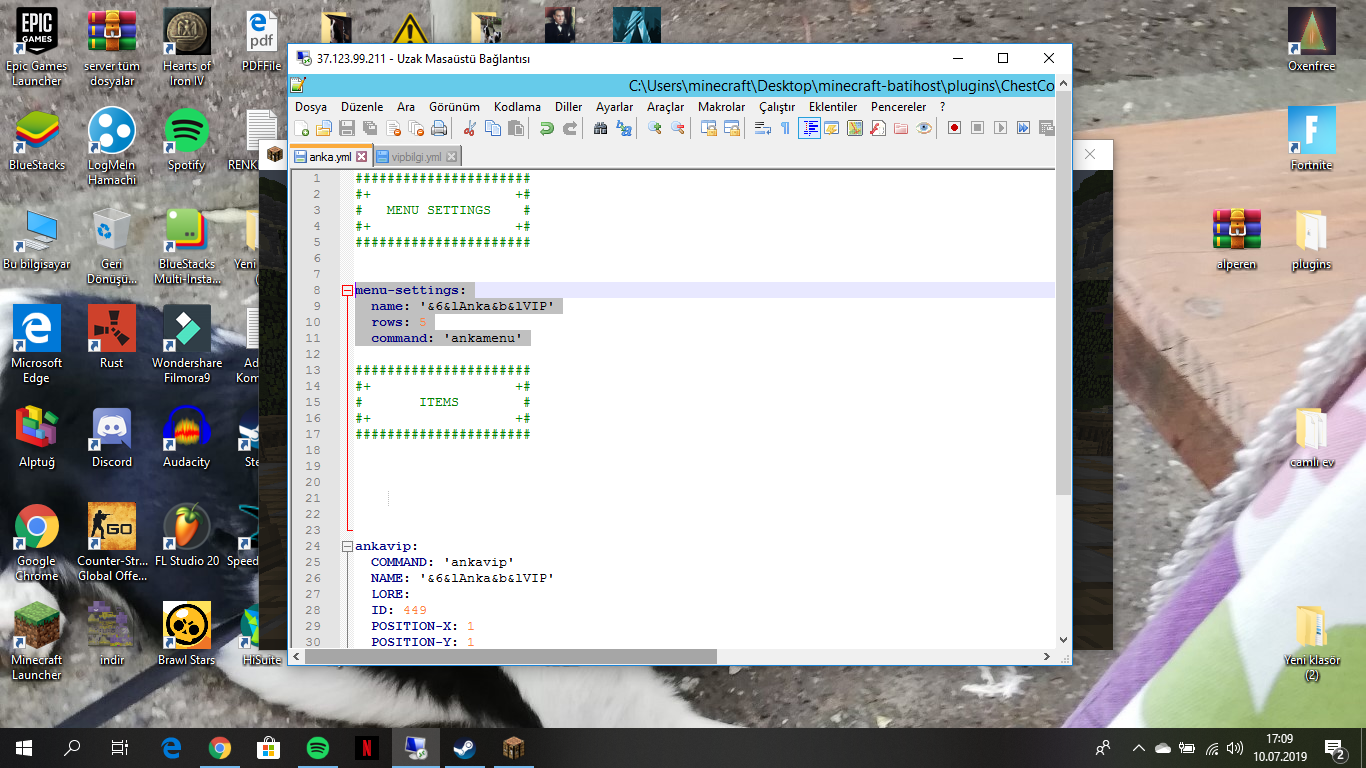1366x768 pixels.
Task: Select the Spotify desktop shortcut
Action: [186, 138]
